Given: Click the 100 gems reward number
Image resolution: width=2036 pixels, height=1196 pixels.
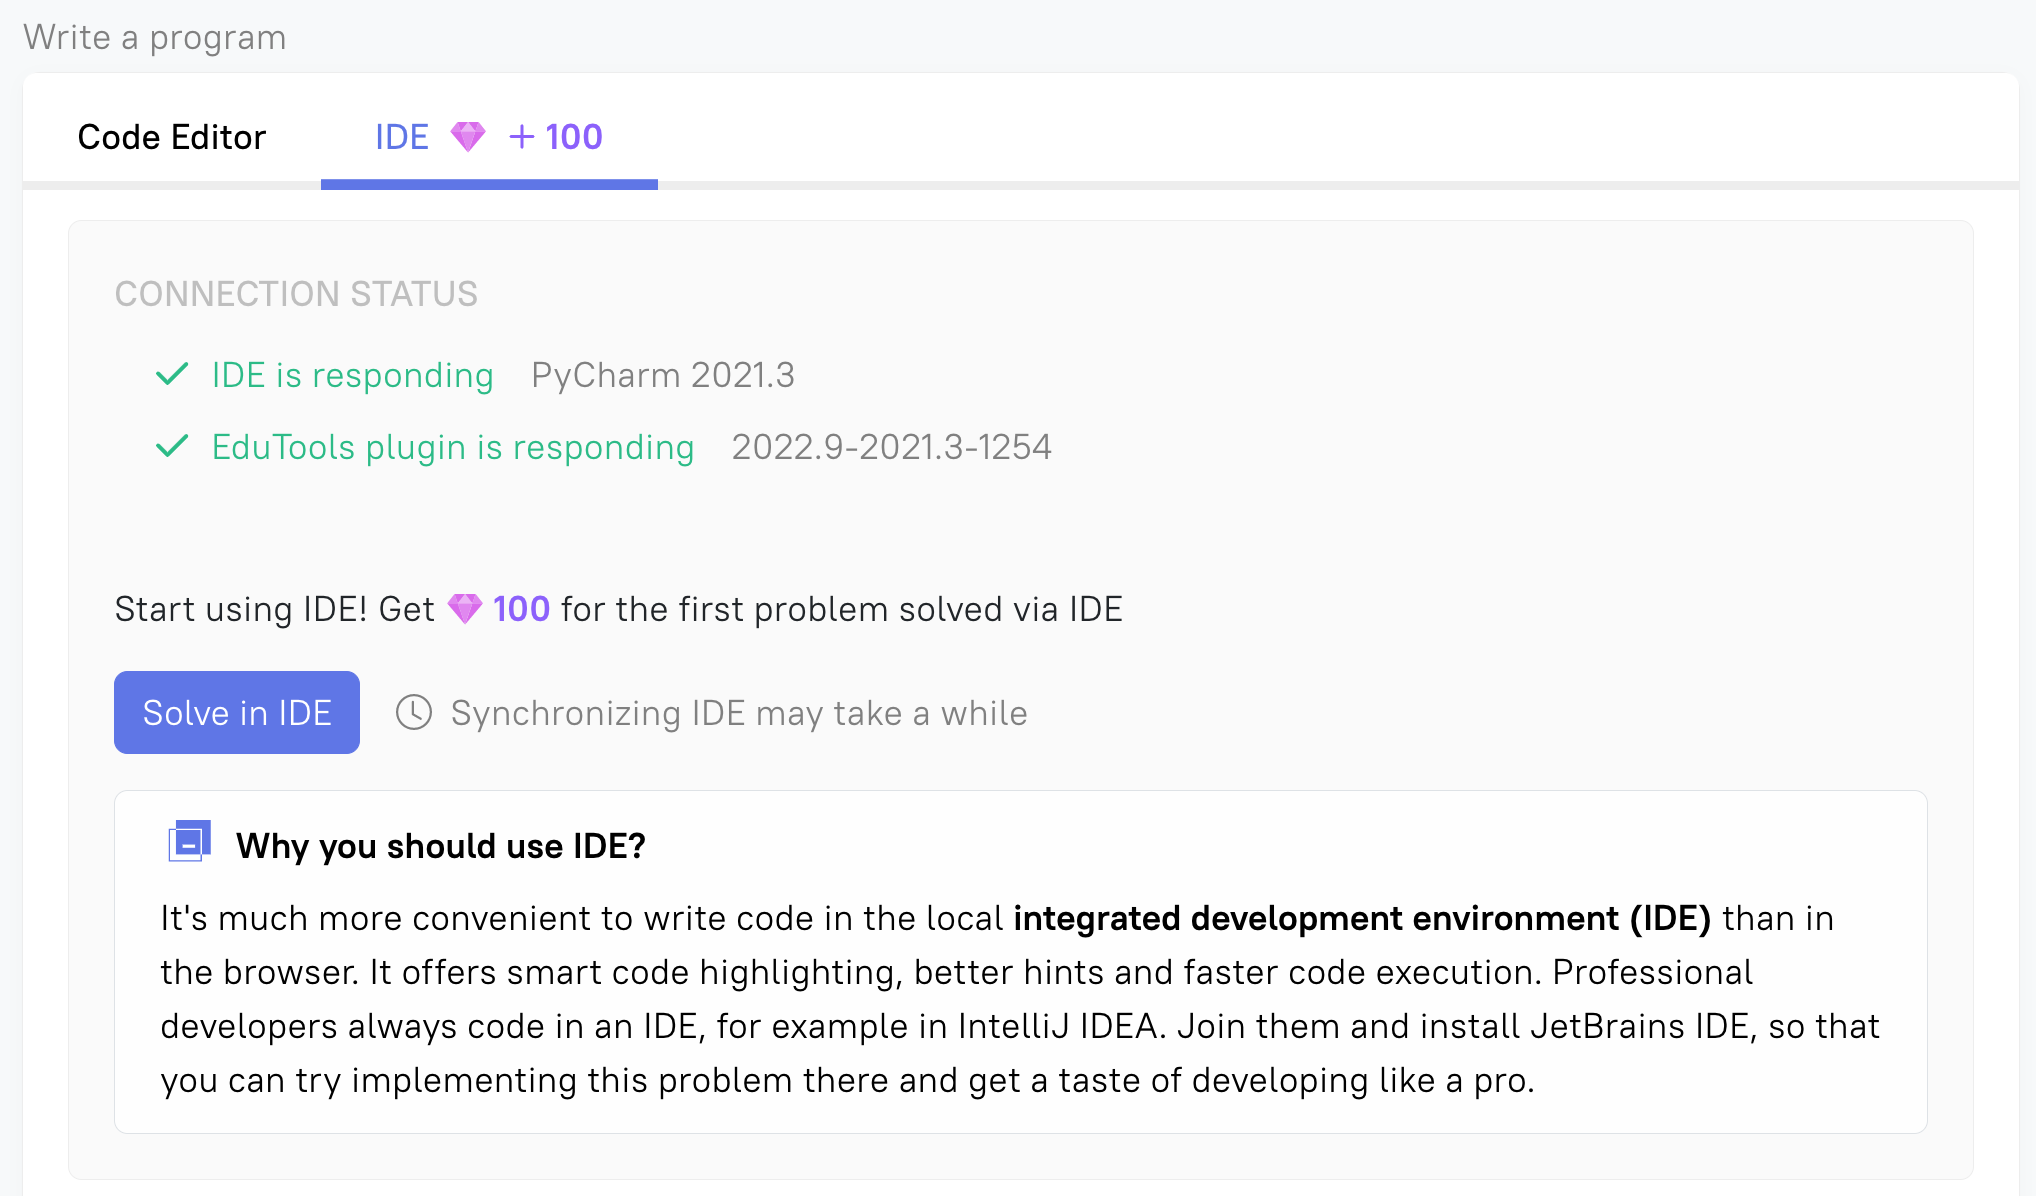Looking at the screenshot, I should click(x=521, y=609).
